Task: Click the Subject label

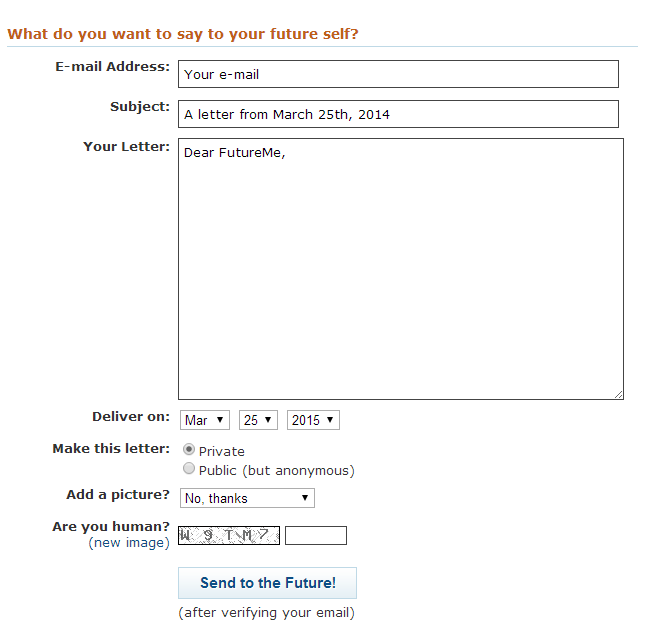Action: click(x=140, y=106)
